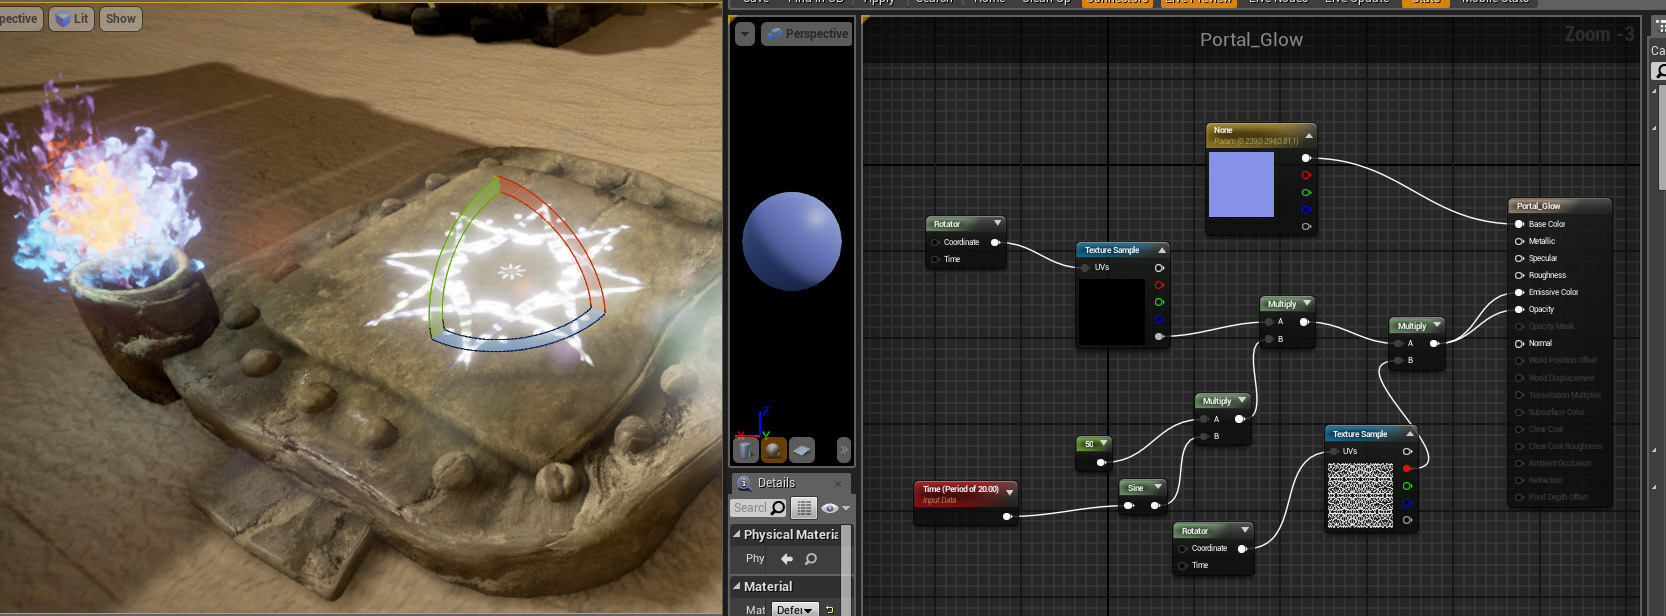Click the Lit view mode button
Screen dimensions: 1666x616
pos(72,19)
